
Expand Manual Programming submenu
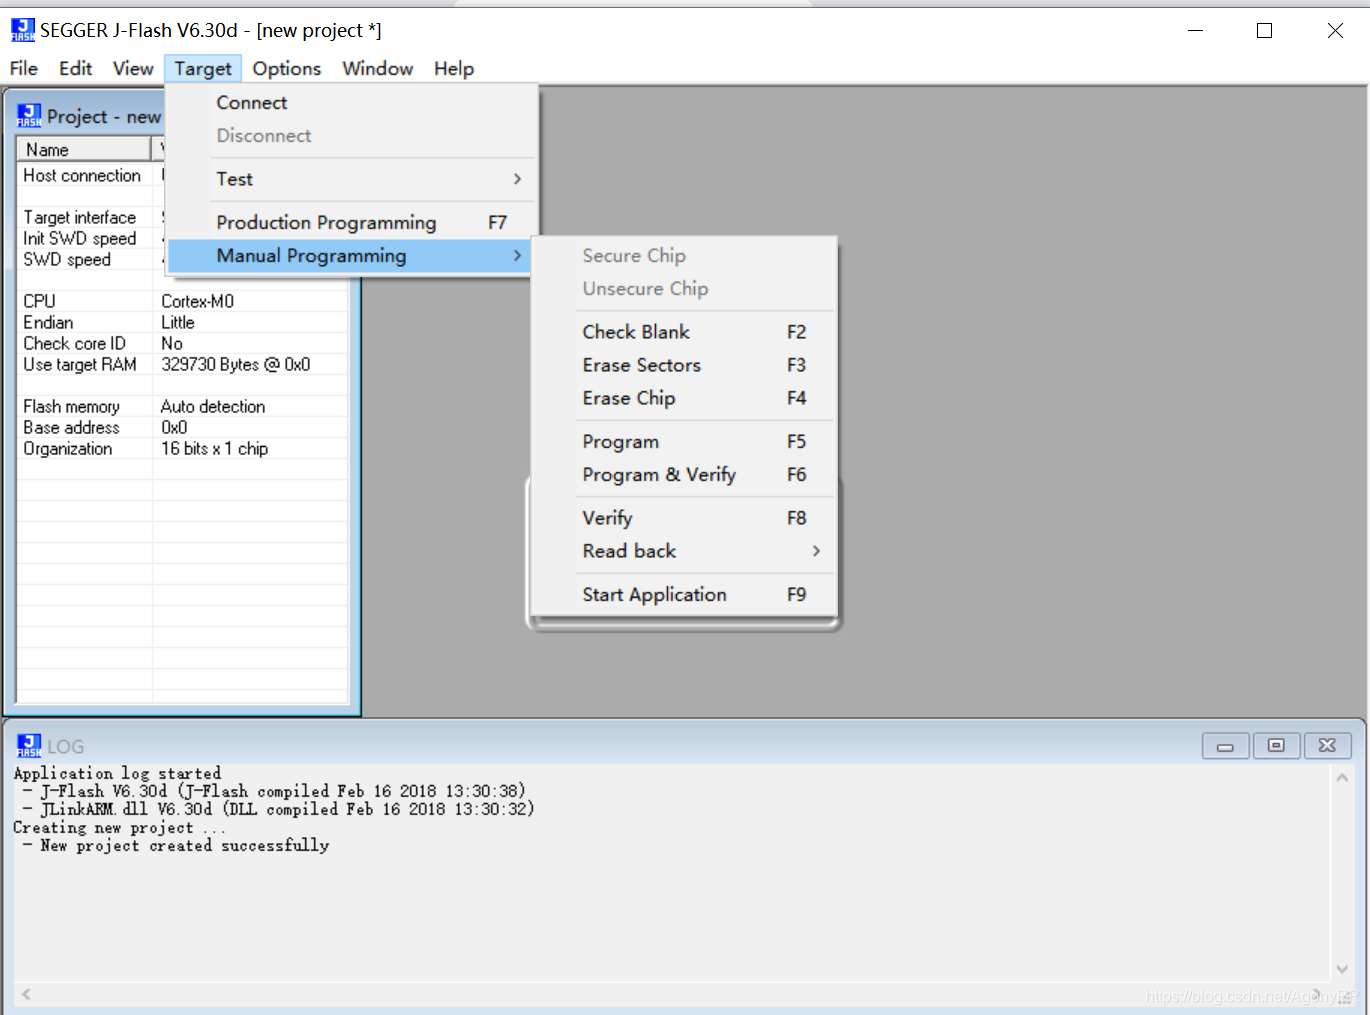point(350,256)
